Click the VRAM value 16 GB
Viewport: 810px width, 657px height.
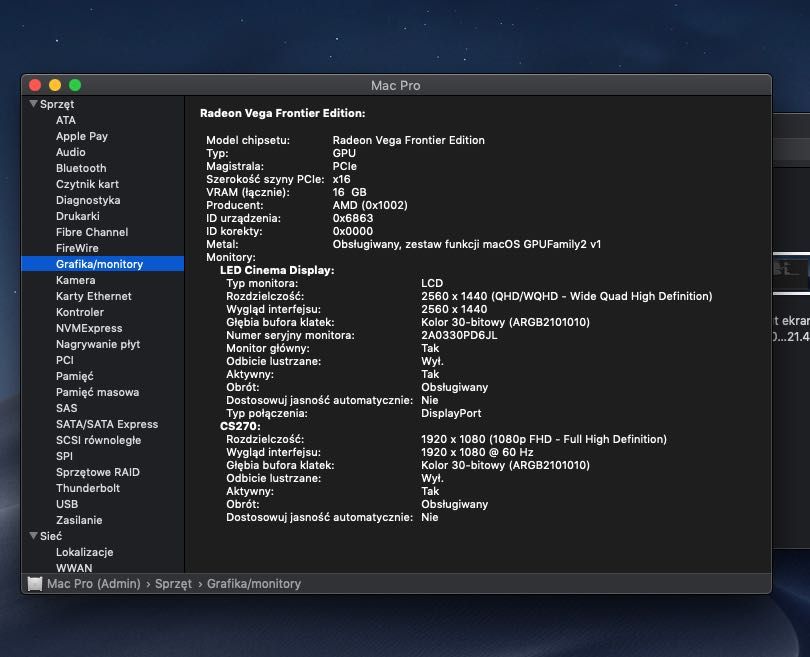click(349, 192)
